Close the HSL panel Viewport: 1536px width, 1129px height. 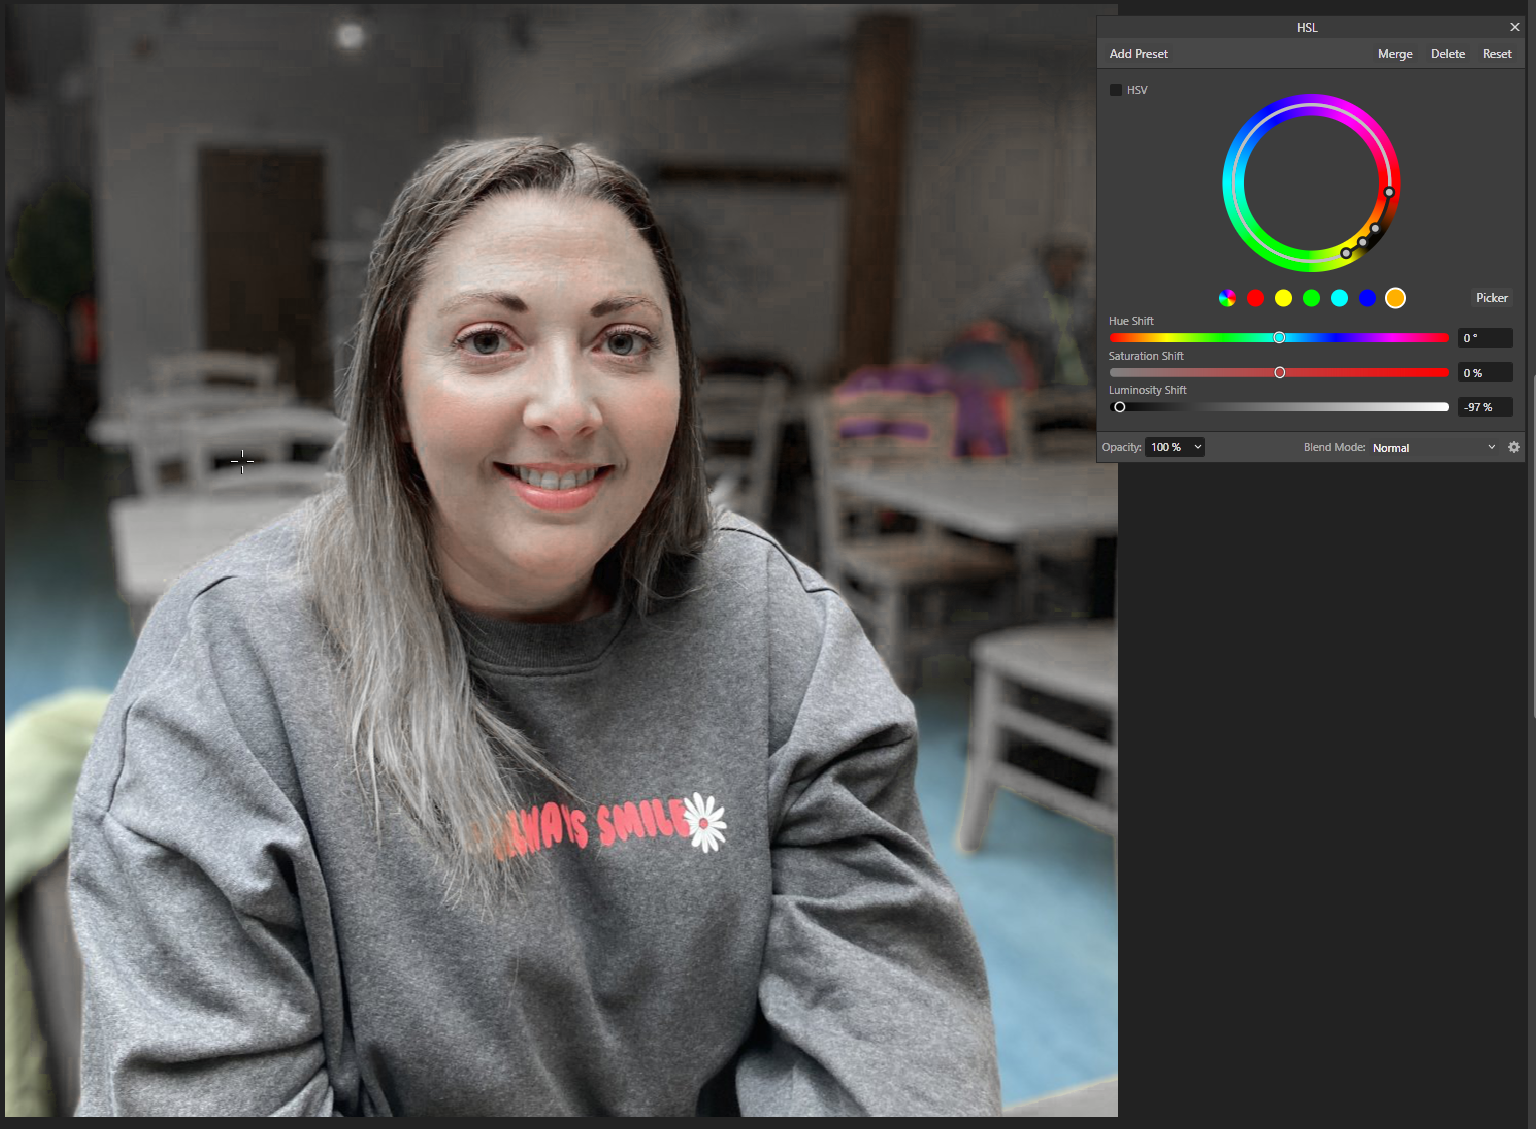1514,27
